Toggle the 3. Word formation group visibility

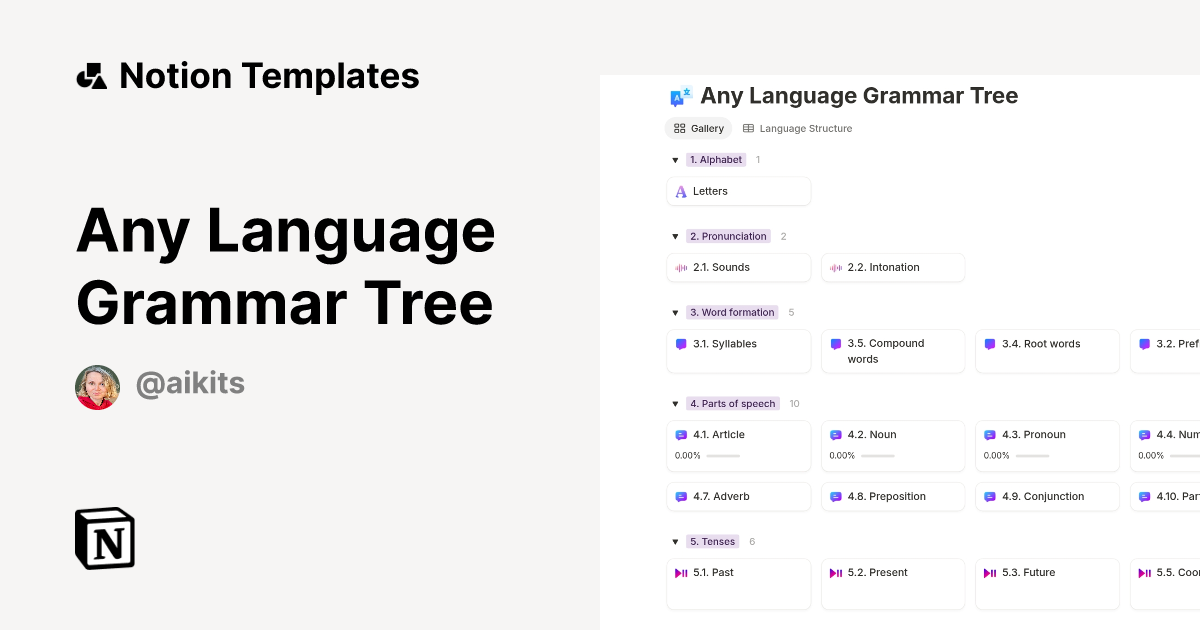675,312
